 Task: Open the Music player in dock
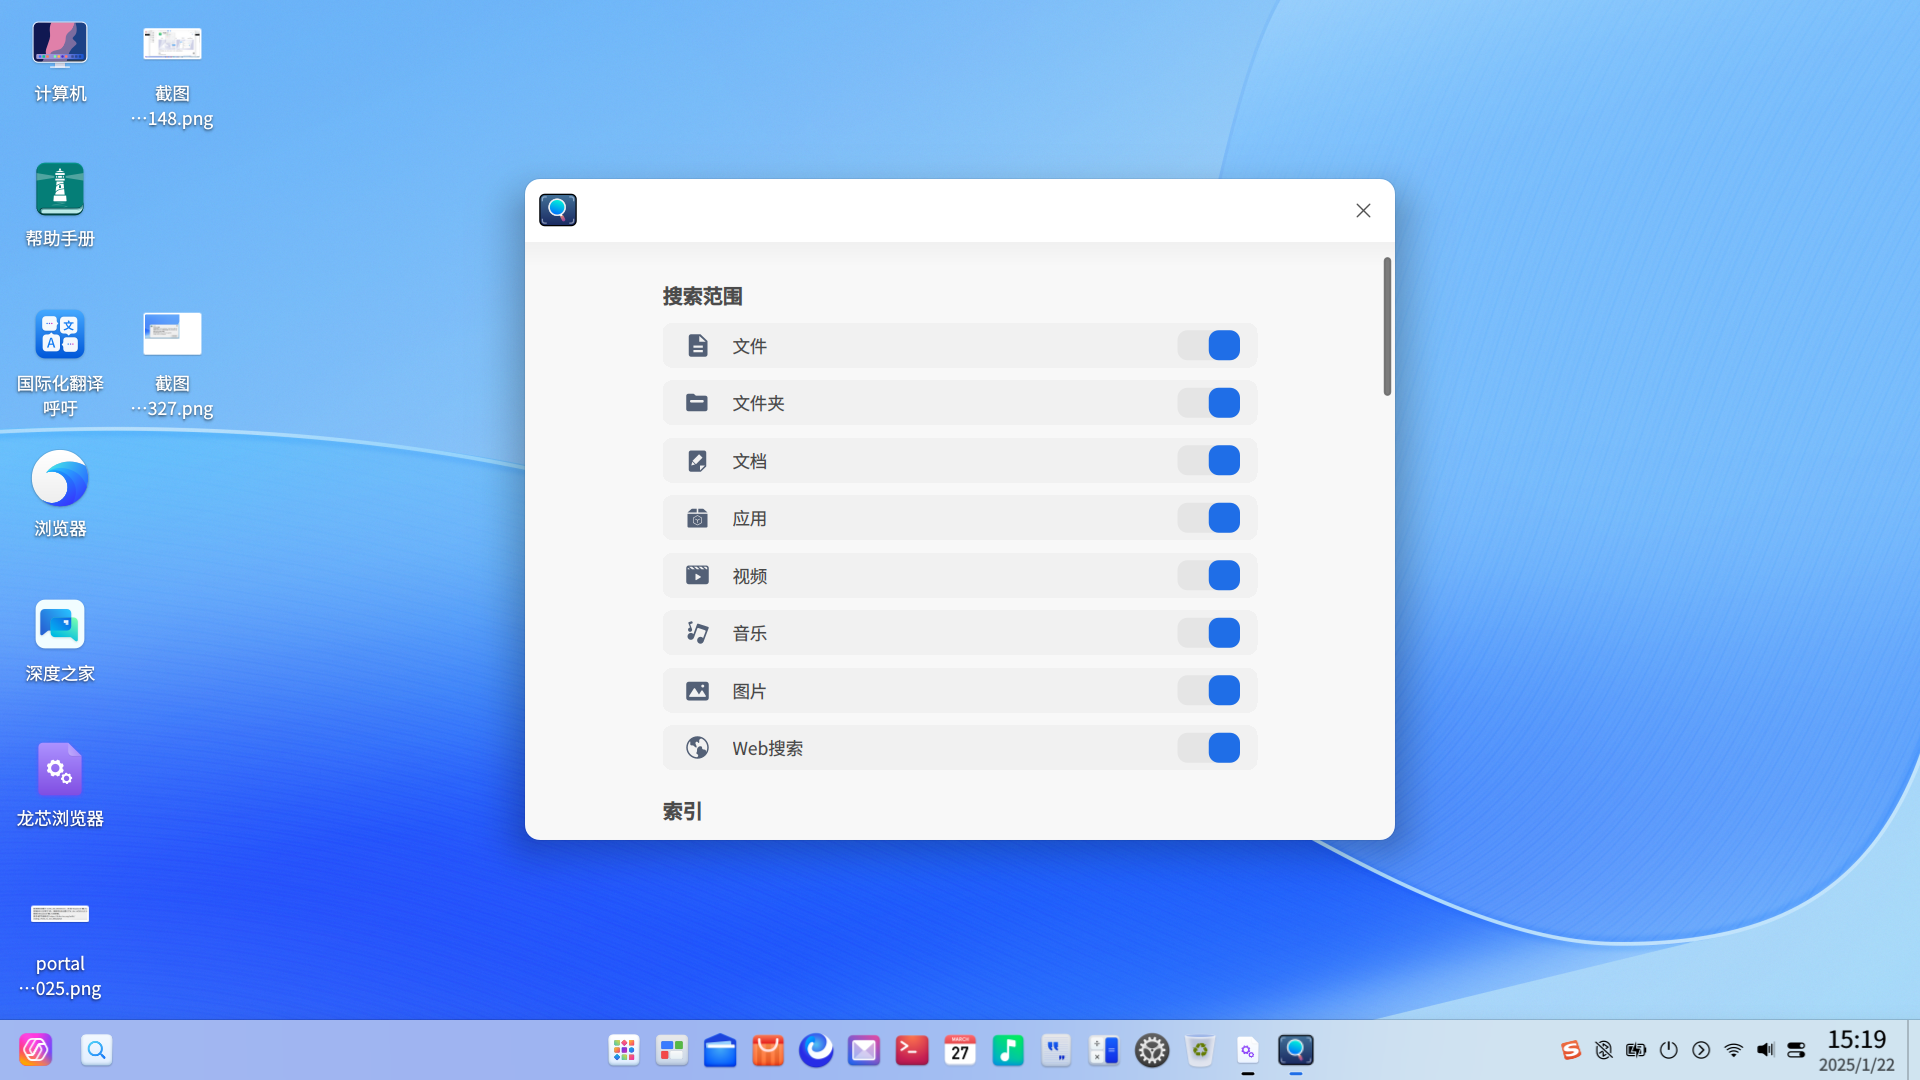1008,1050
